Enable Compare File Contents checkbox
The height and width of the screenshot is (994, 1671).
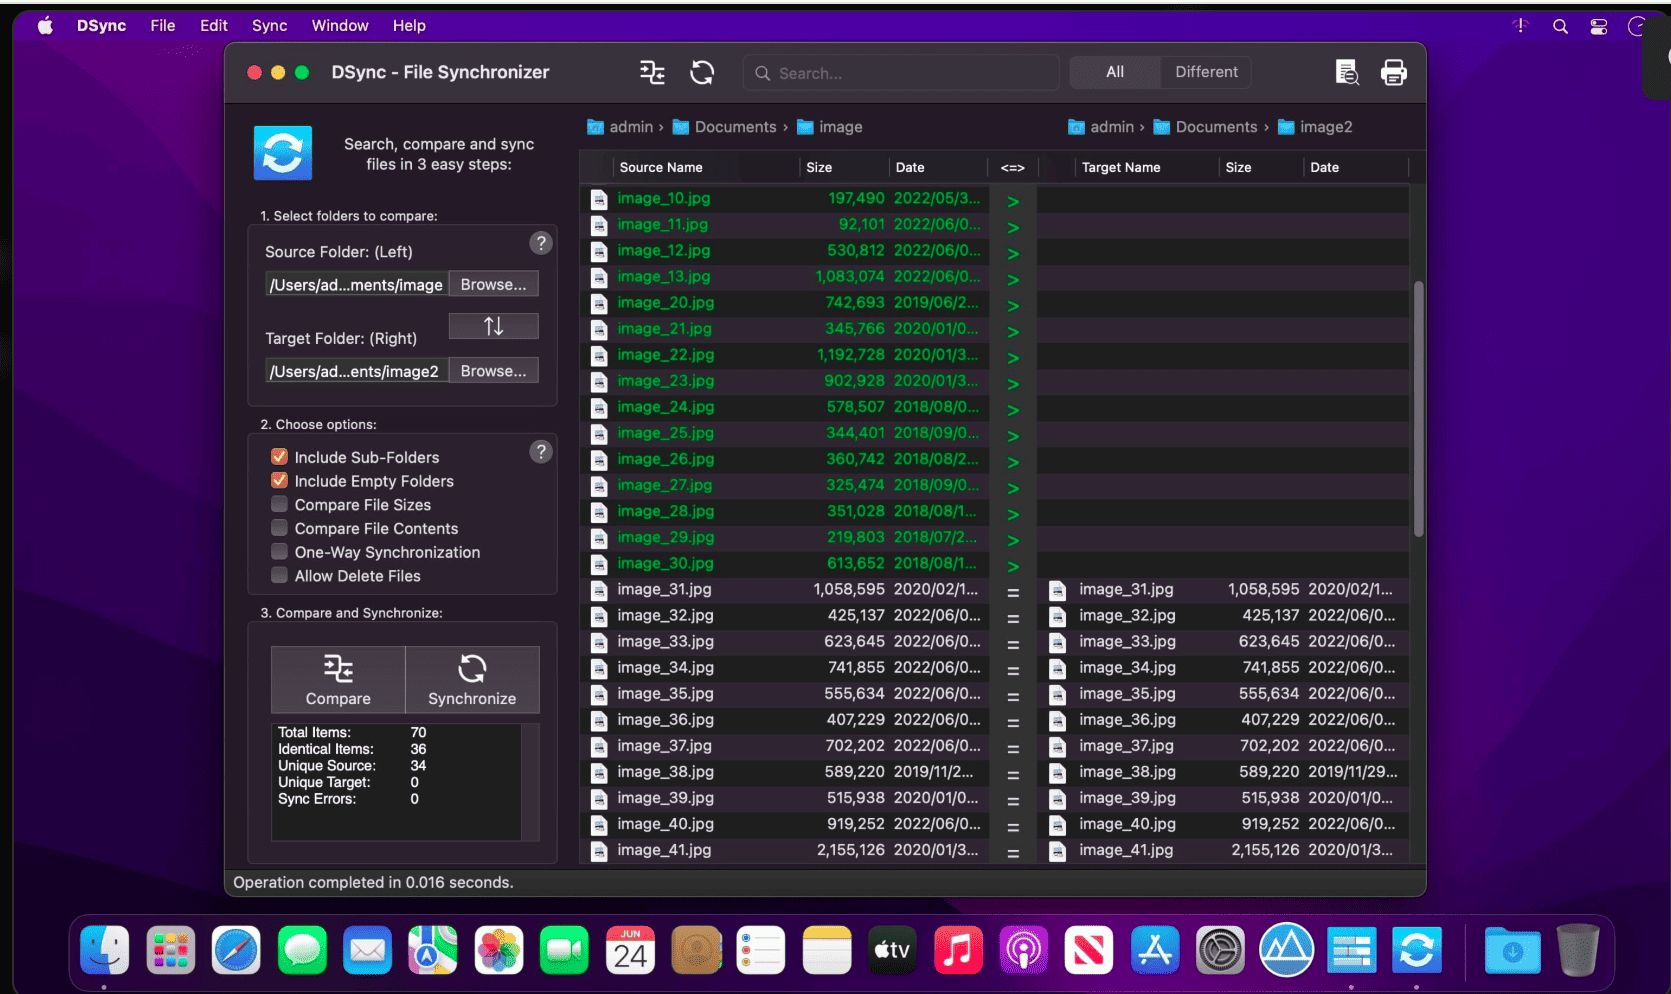point(280,528)
